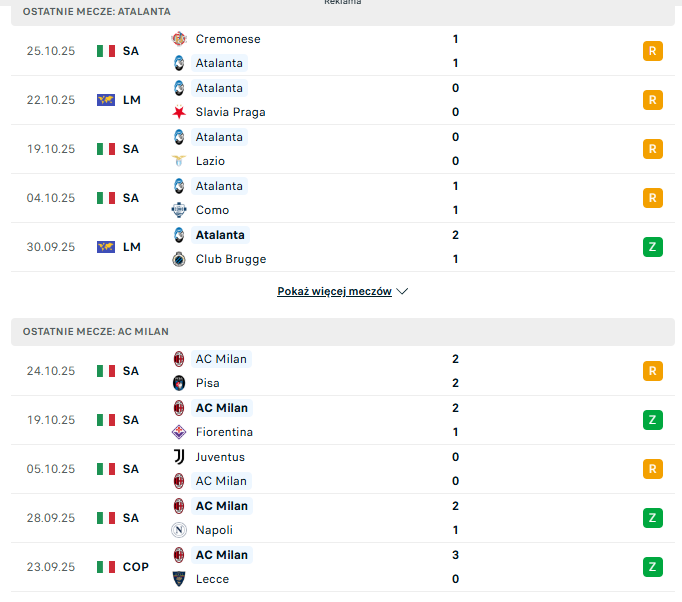Click the Fiorentina purple crest
This screenshot has width=682, height=602.
[179, 432]
